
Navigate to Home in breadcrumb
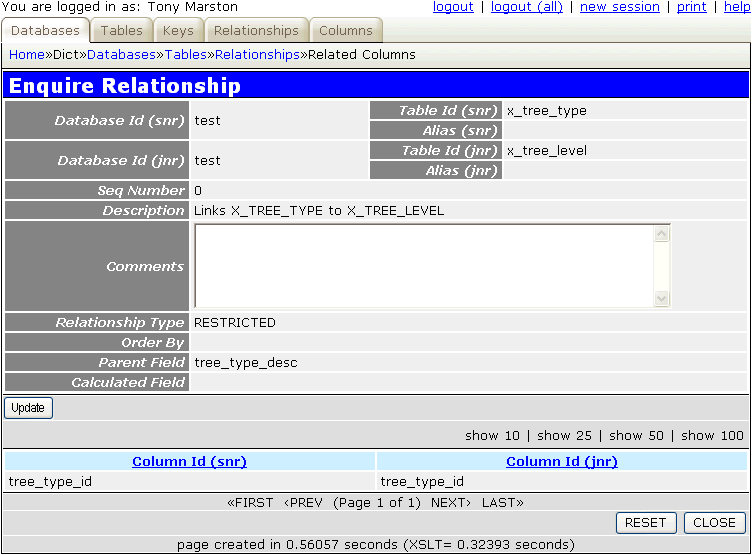(26, 55)
